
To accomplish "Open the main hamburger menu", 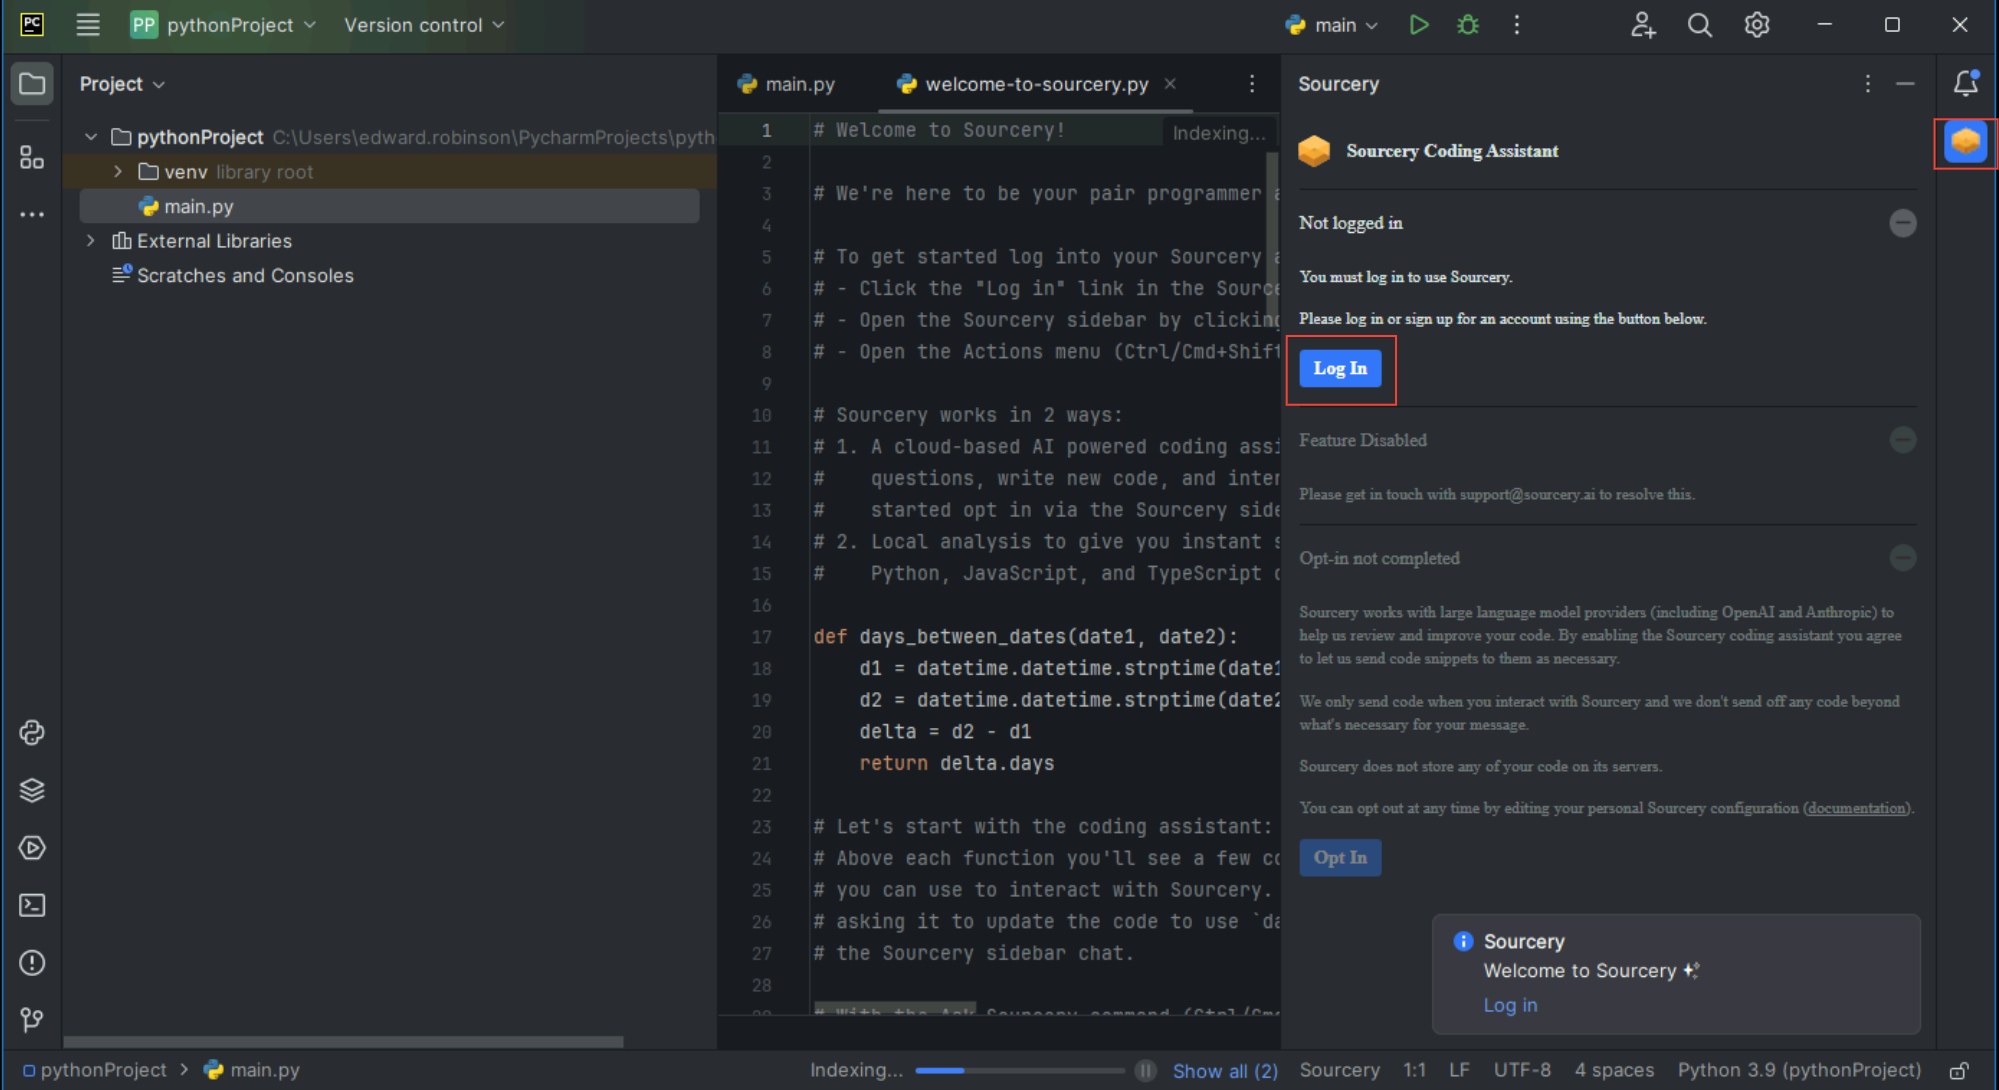I will 88,25.
